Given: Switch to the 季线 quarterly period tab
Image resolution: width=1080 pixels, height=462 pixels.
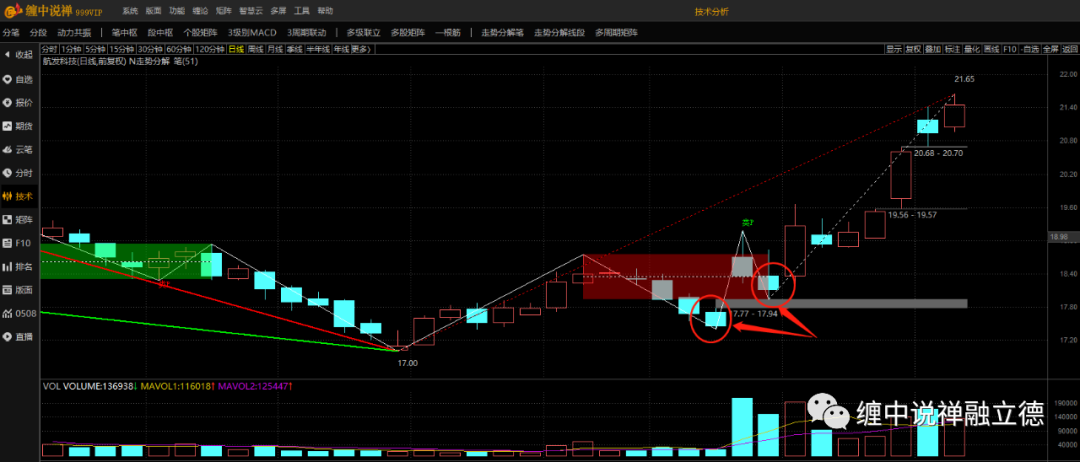Looking at the screenshot, I should 295,49.
